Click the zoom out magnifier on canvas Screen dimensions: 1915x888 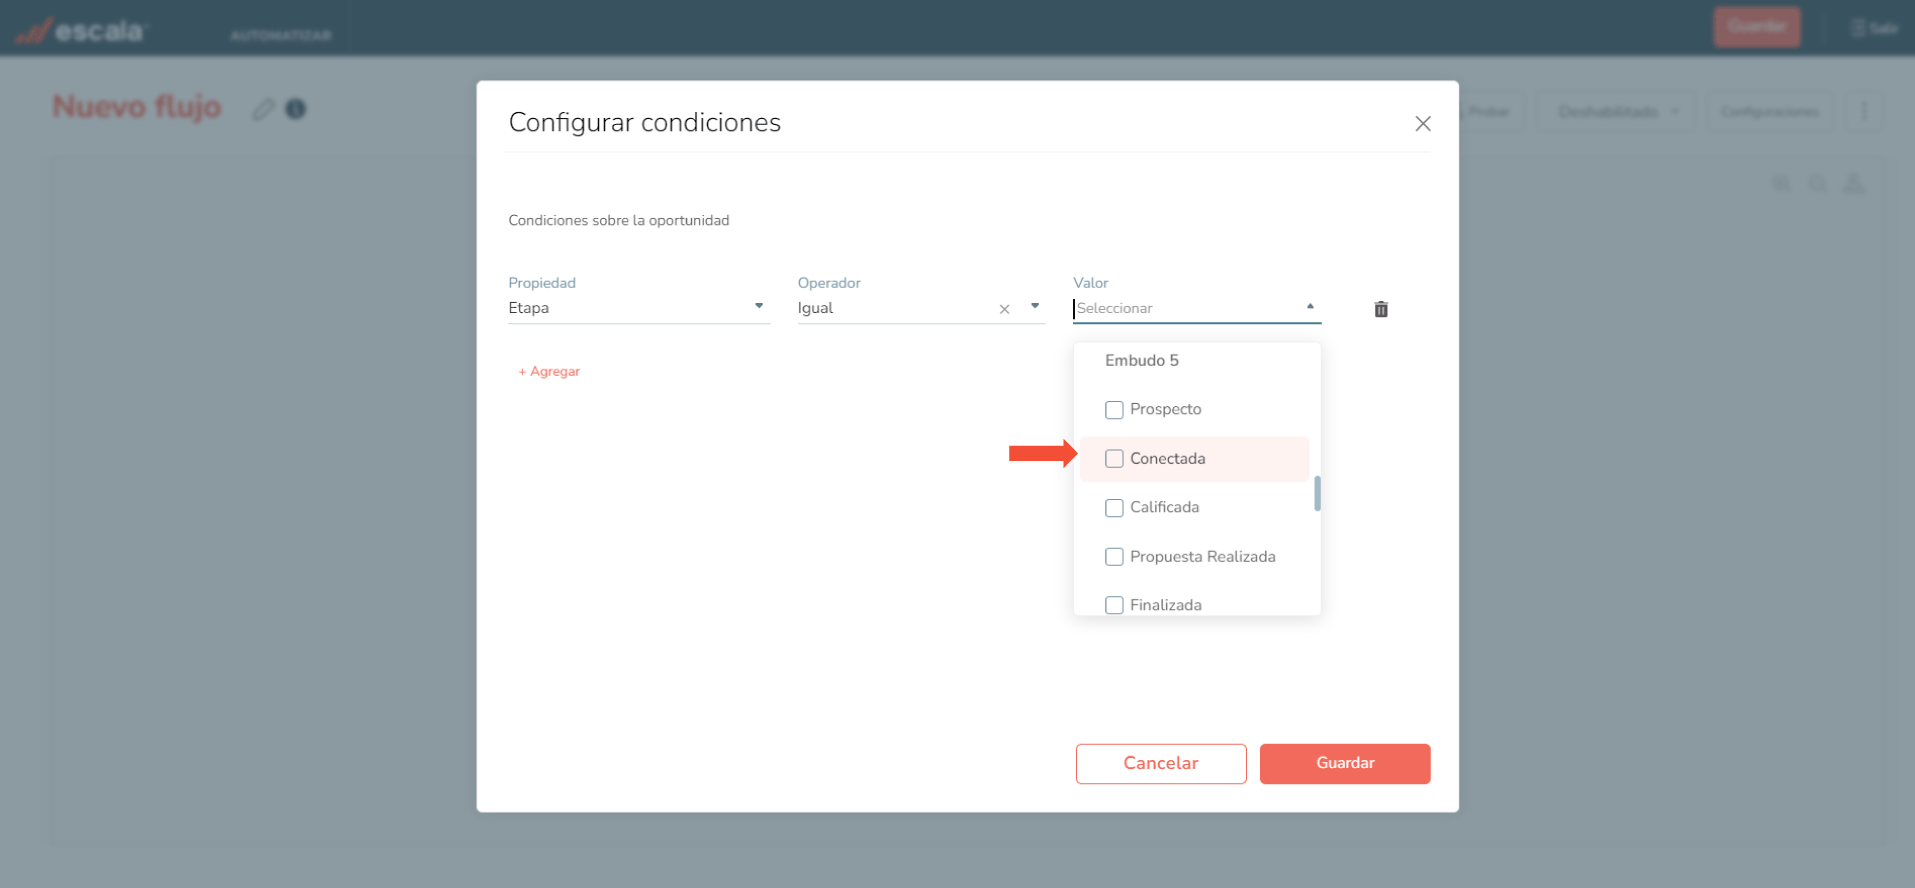pyautogui.click(x=1817, y=184)
